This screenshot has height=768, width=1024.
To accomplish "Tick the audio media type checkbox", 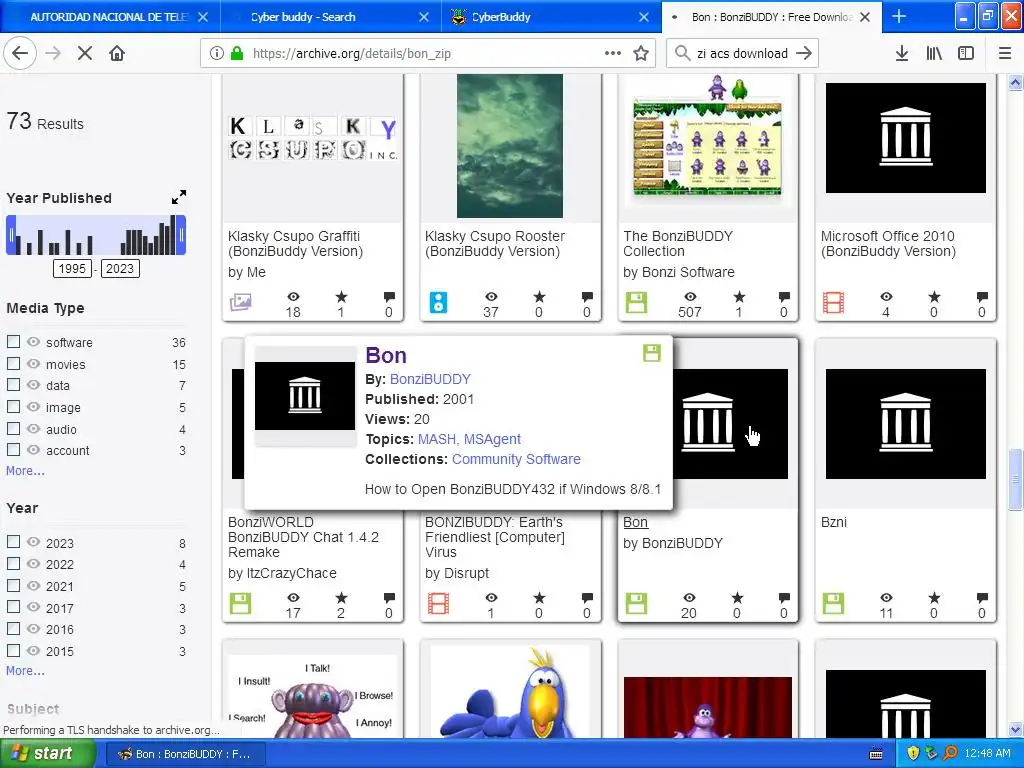I will coord(13,428).
